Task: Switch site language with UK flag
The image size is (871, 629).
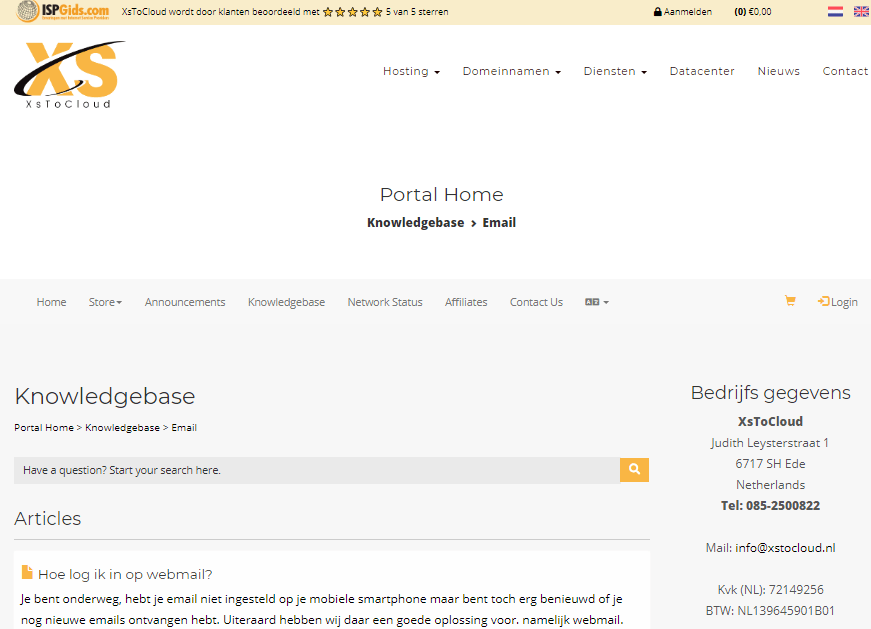Action: click(x=861, y=12)
